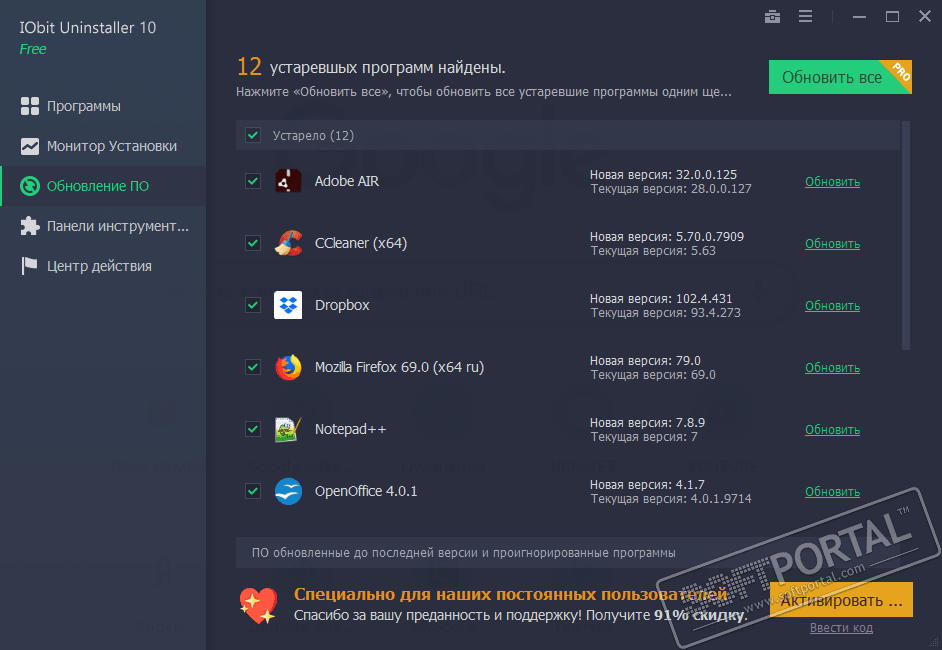
Task: Click the Обновление ПО refresh icon
Action: (x=29, y=186)
